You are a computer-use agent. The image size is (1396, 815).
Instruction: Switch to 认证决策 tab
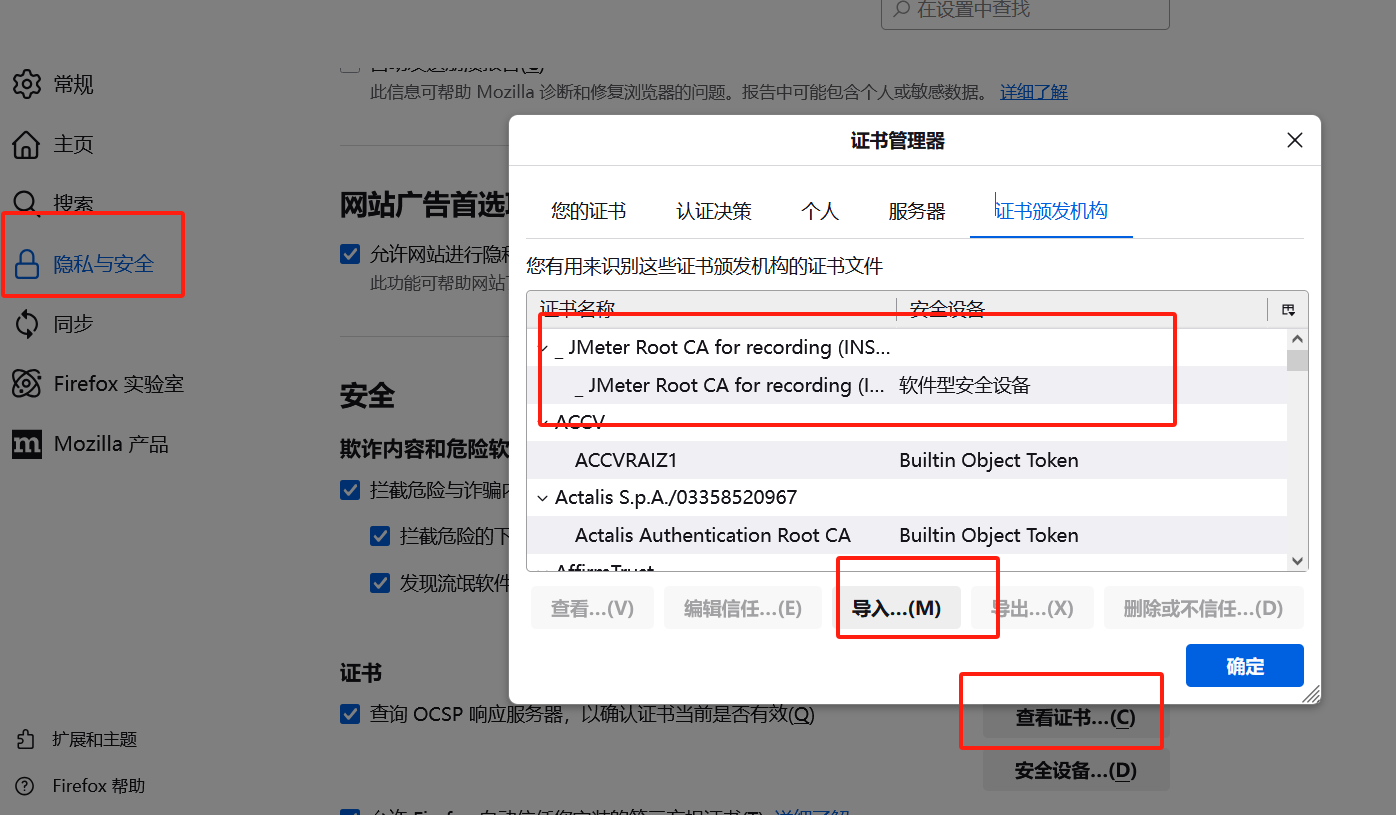tap(714, 211)
